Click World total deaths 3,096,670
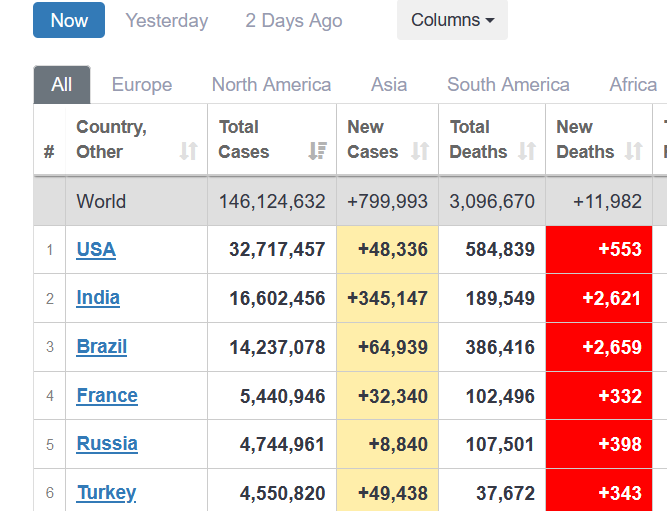Image resolution: width=667 pixels, height=511 pixels. tap(492, 201)
